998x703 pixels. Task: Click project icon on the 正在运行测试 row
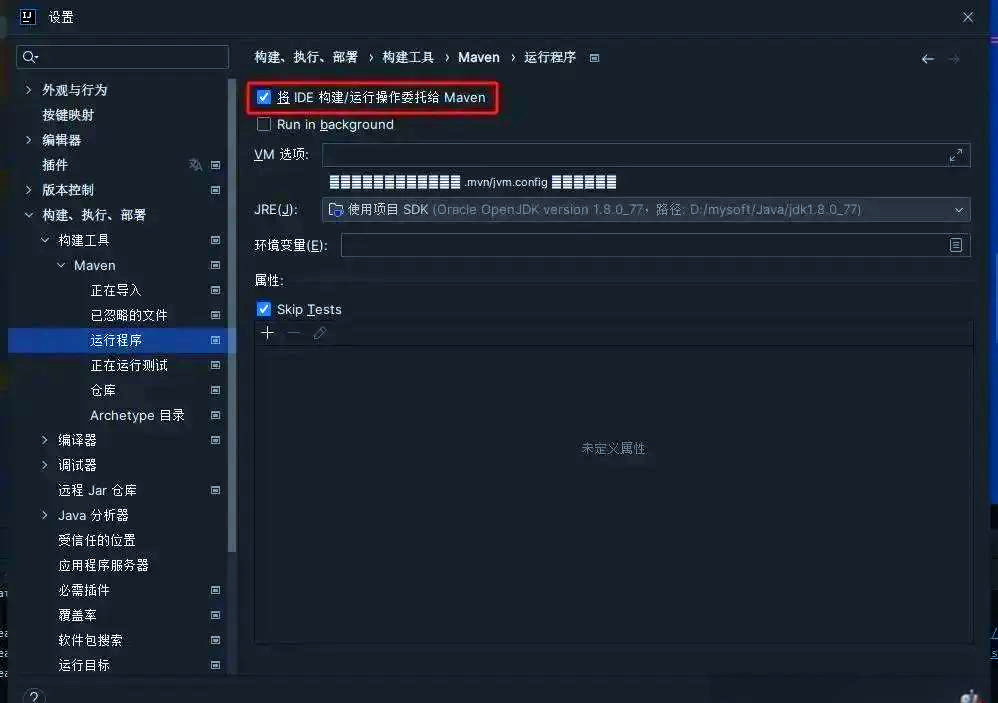point(216,365)
